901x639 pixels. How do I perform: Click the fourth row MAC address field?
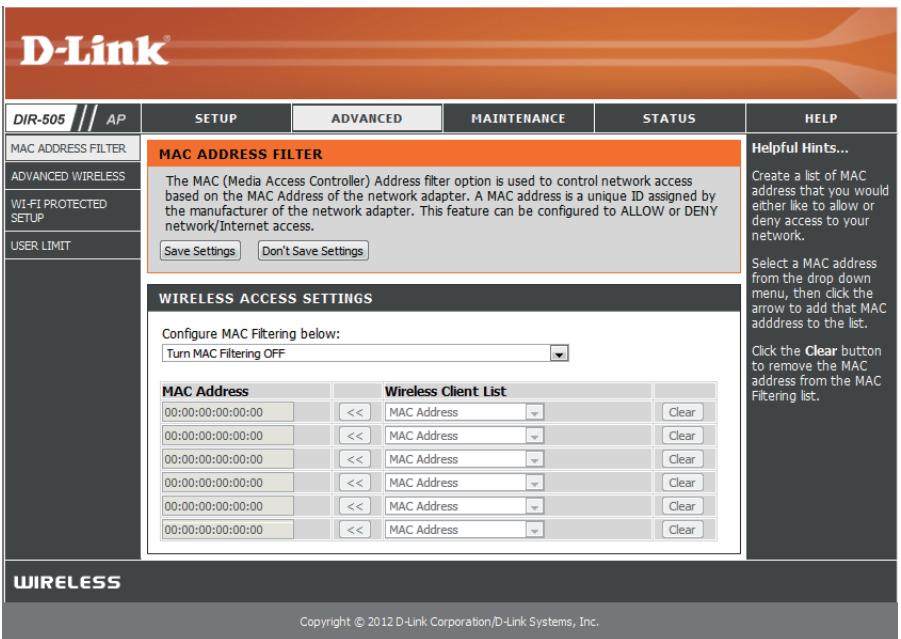coord(228,483)
